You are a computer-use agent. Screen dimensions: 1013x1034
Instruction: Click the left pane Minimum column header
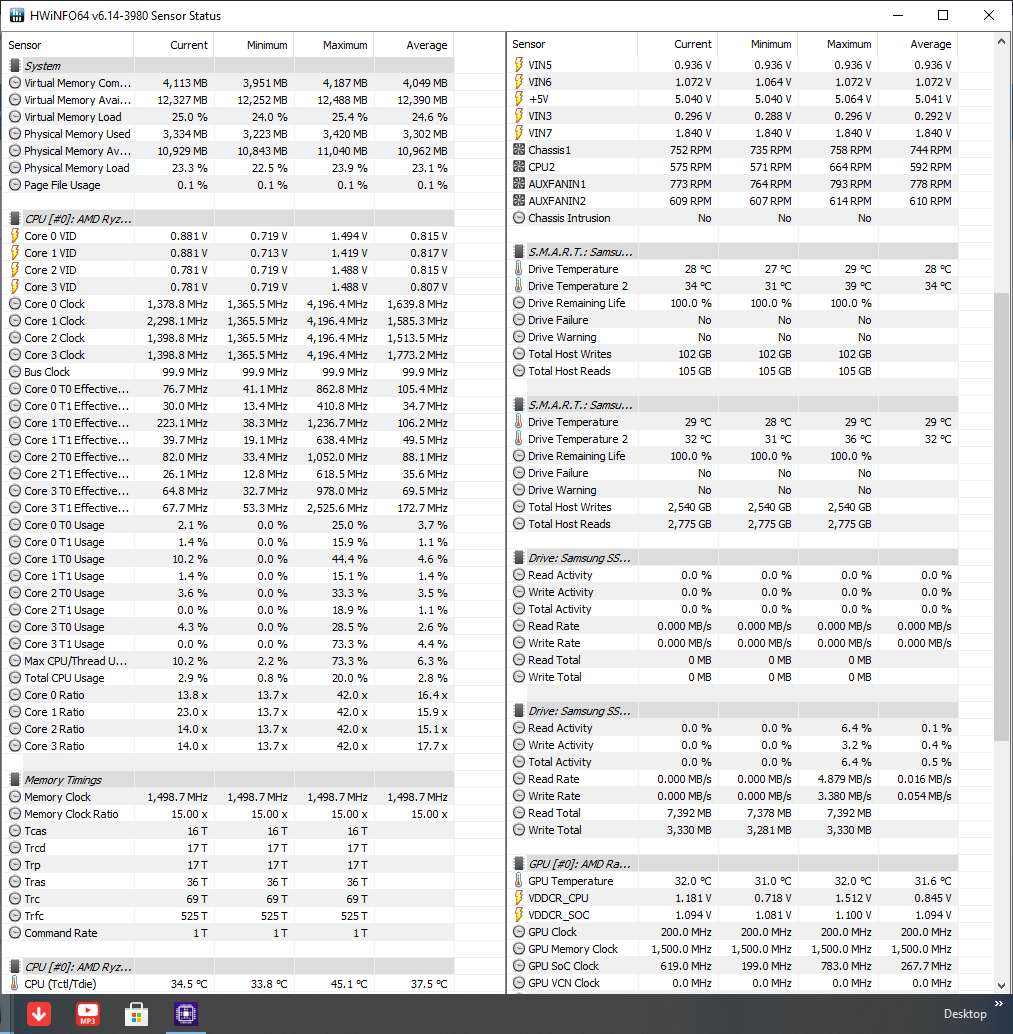[x=254, y=45]
